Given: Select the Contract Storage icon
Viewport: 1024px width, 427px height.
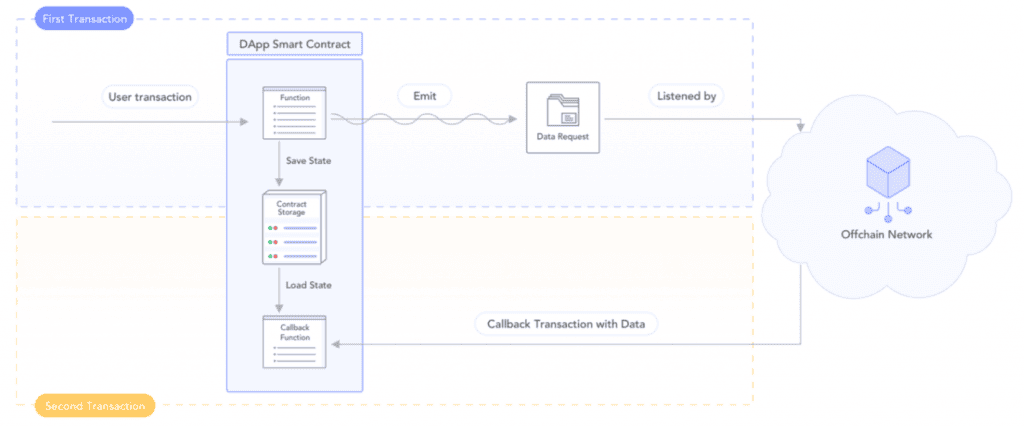Looking at the screenshot, I should point(294,227).
